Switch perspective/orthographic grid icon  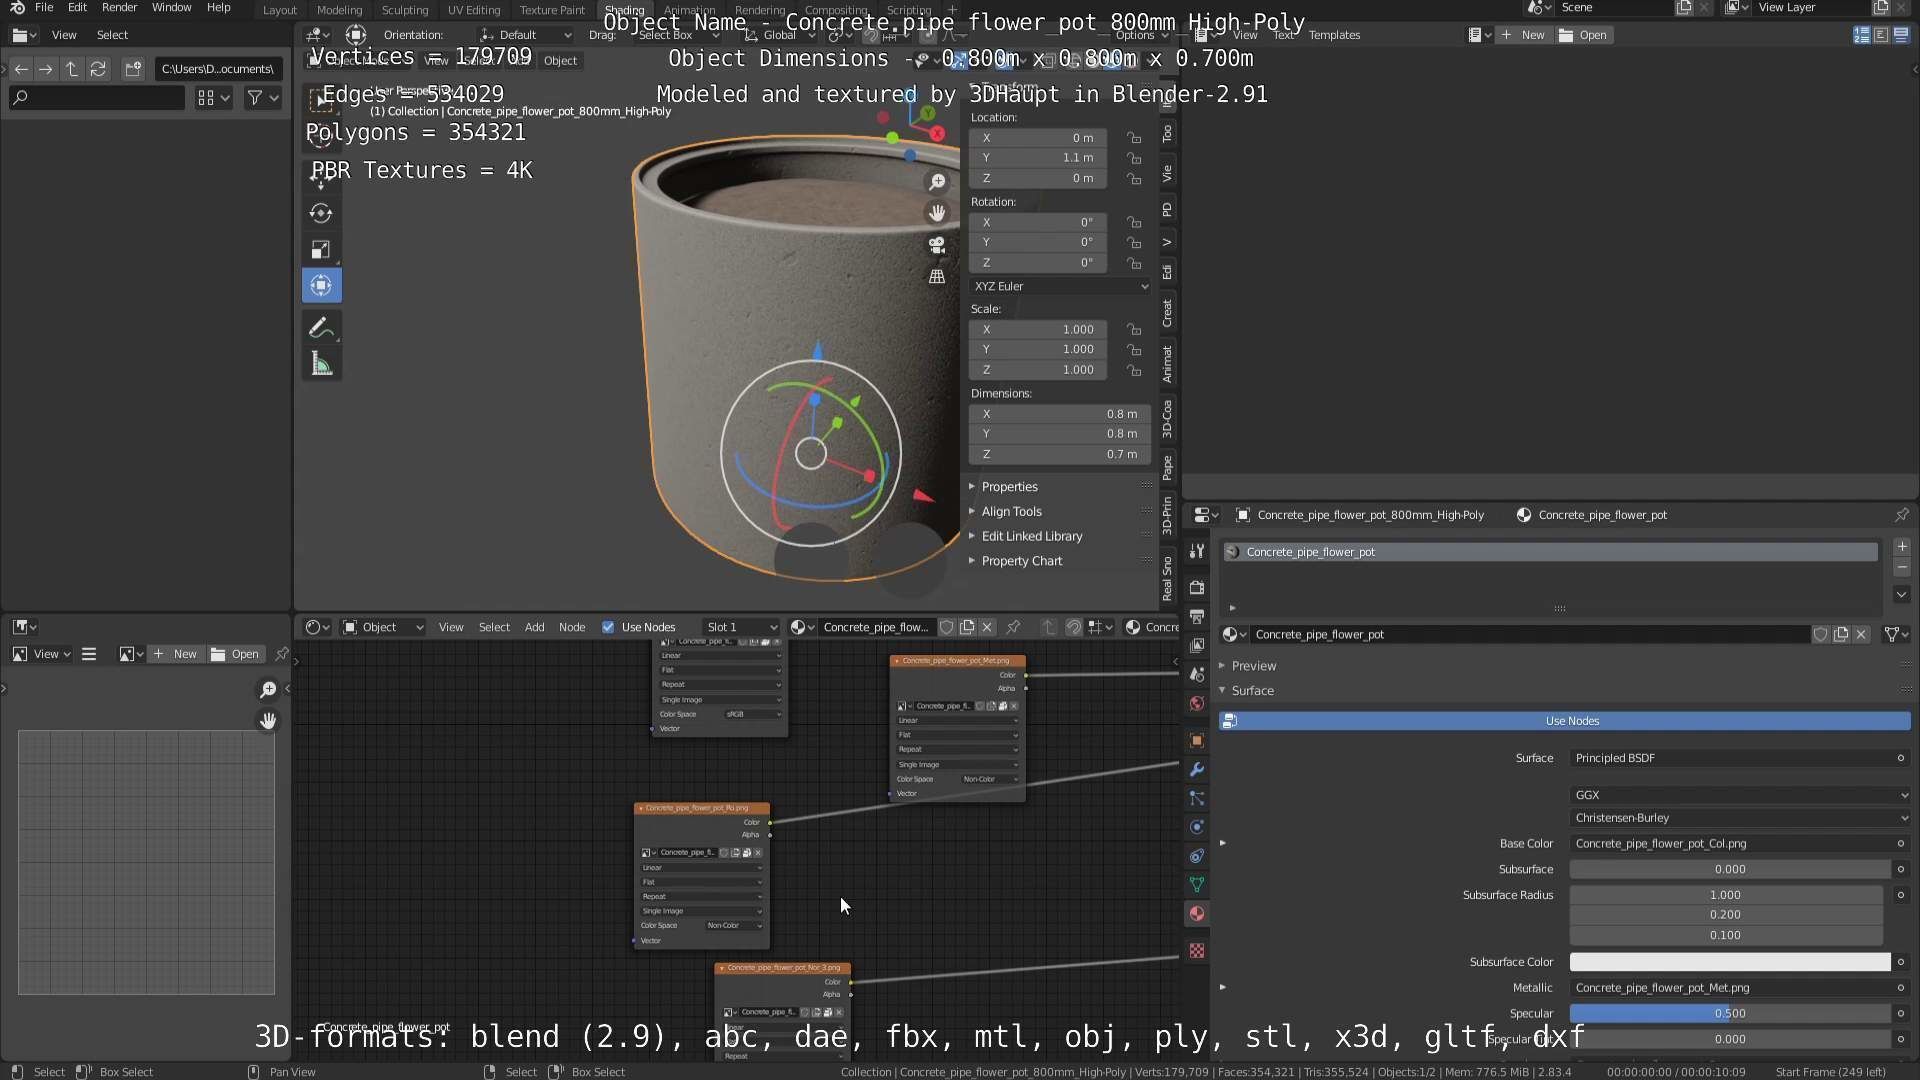point(937,276)
